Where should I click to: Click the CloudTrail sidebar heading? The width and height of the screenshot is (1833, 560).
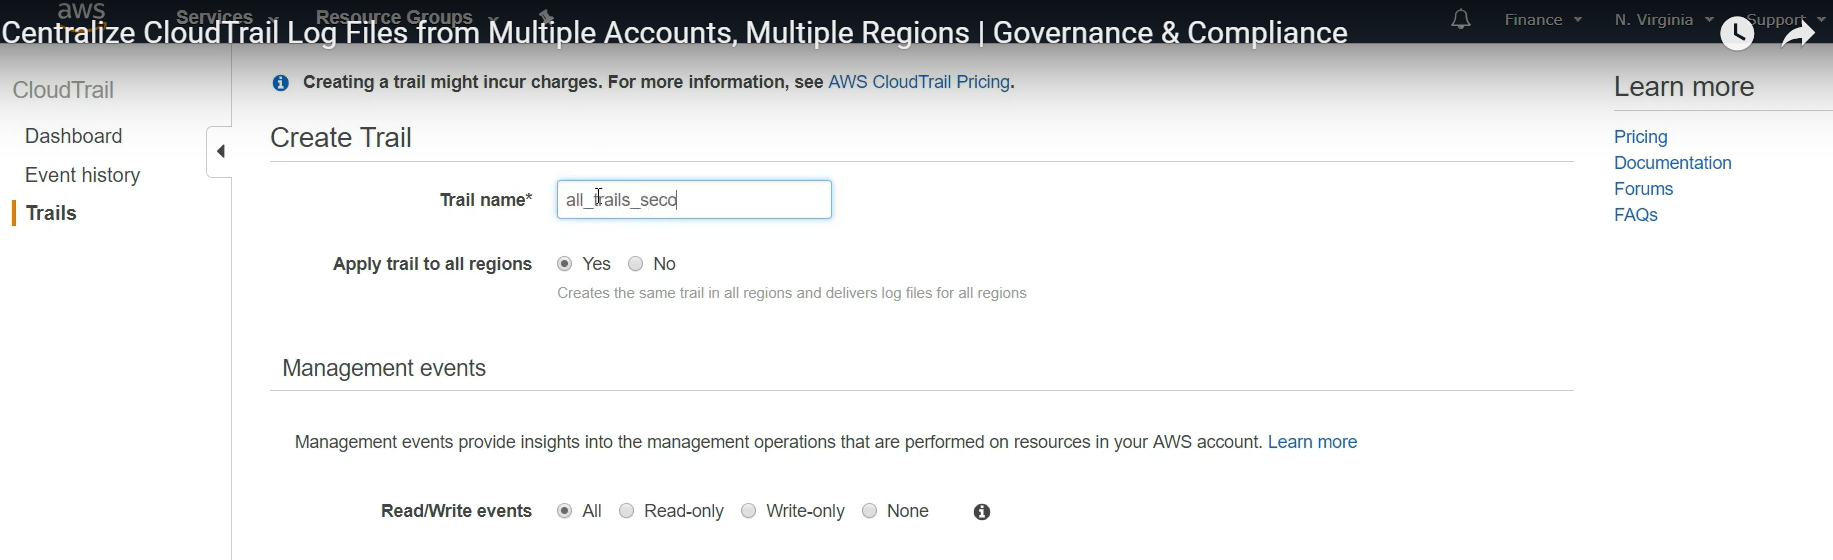click(63, 90)
